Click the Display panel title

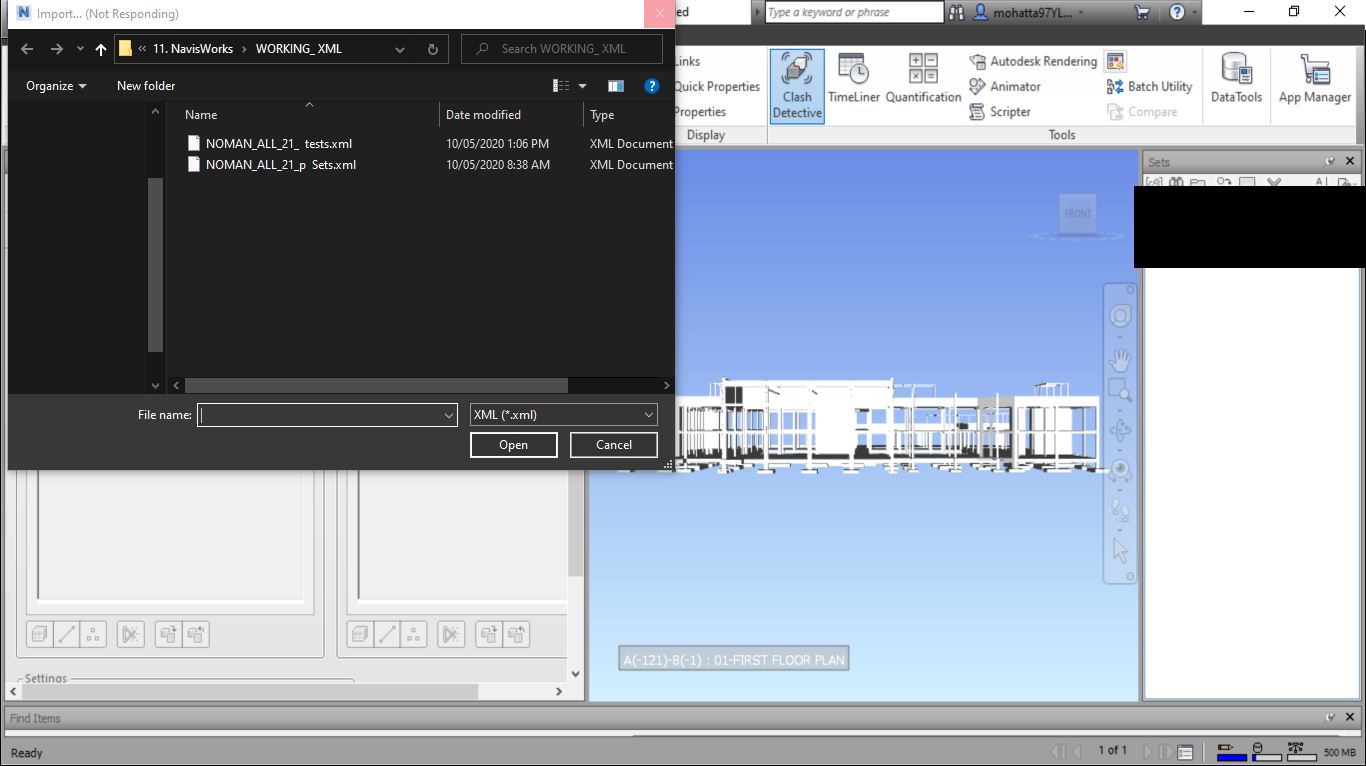coord(706,135)
